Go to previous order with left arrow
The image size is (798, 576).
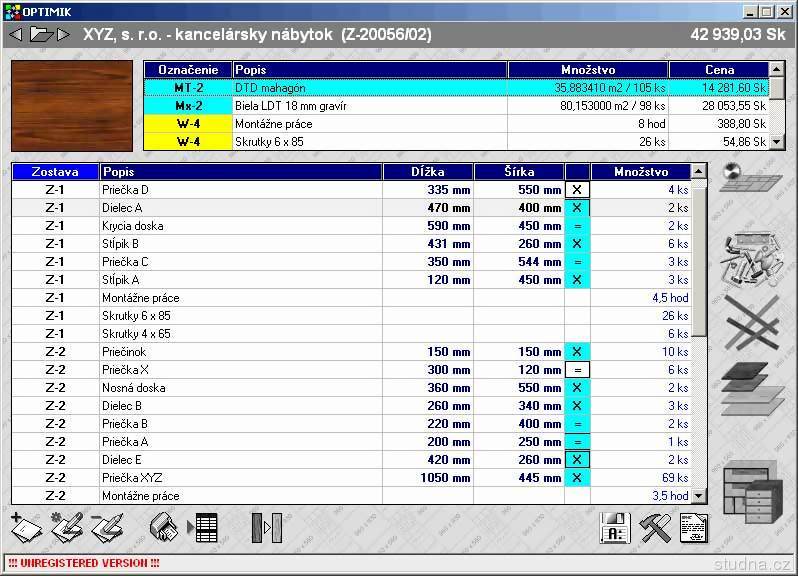coord(16,35)
